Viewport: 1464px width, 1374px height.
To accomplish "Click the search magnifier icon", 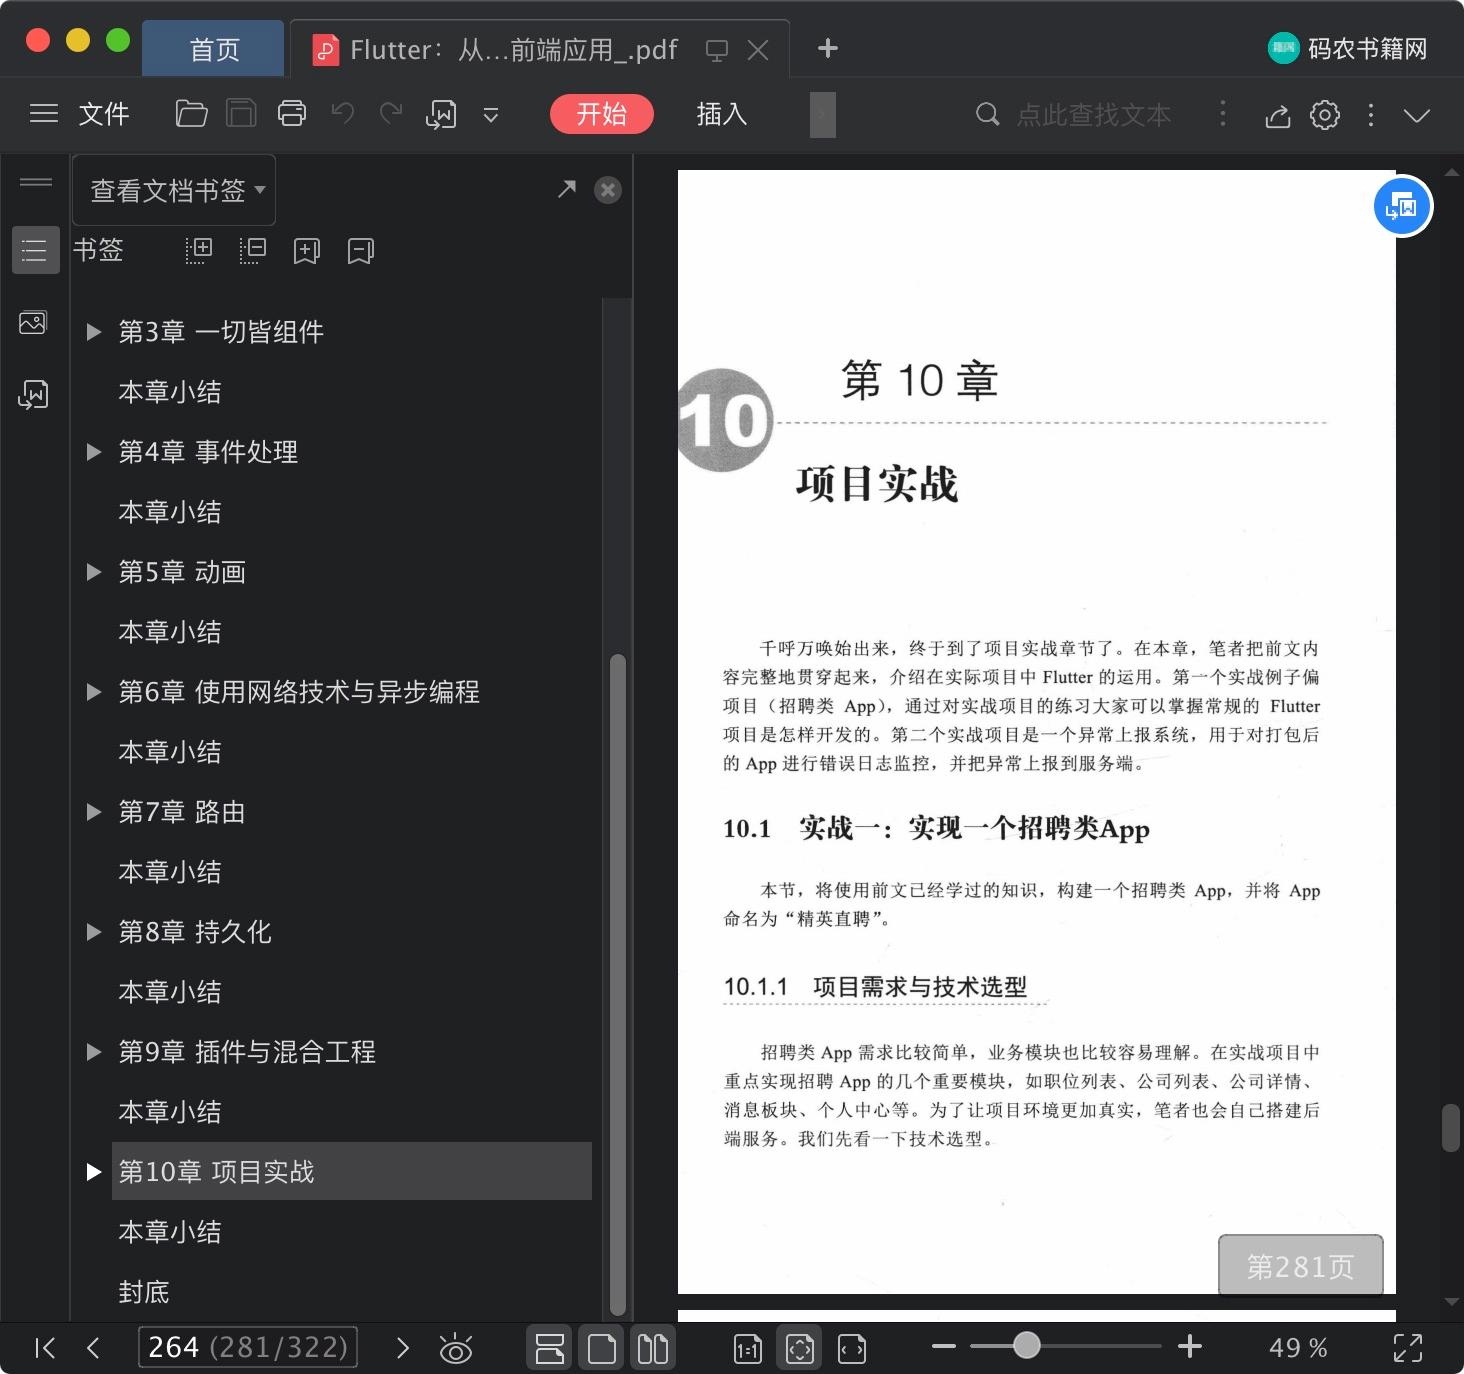I will click(x=987, y=115).
